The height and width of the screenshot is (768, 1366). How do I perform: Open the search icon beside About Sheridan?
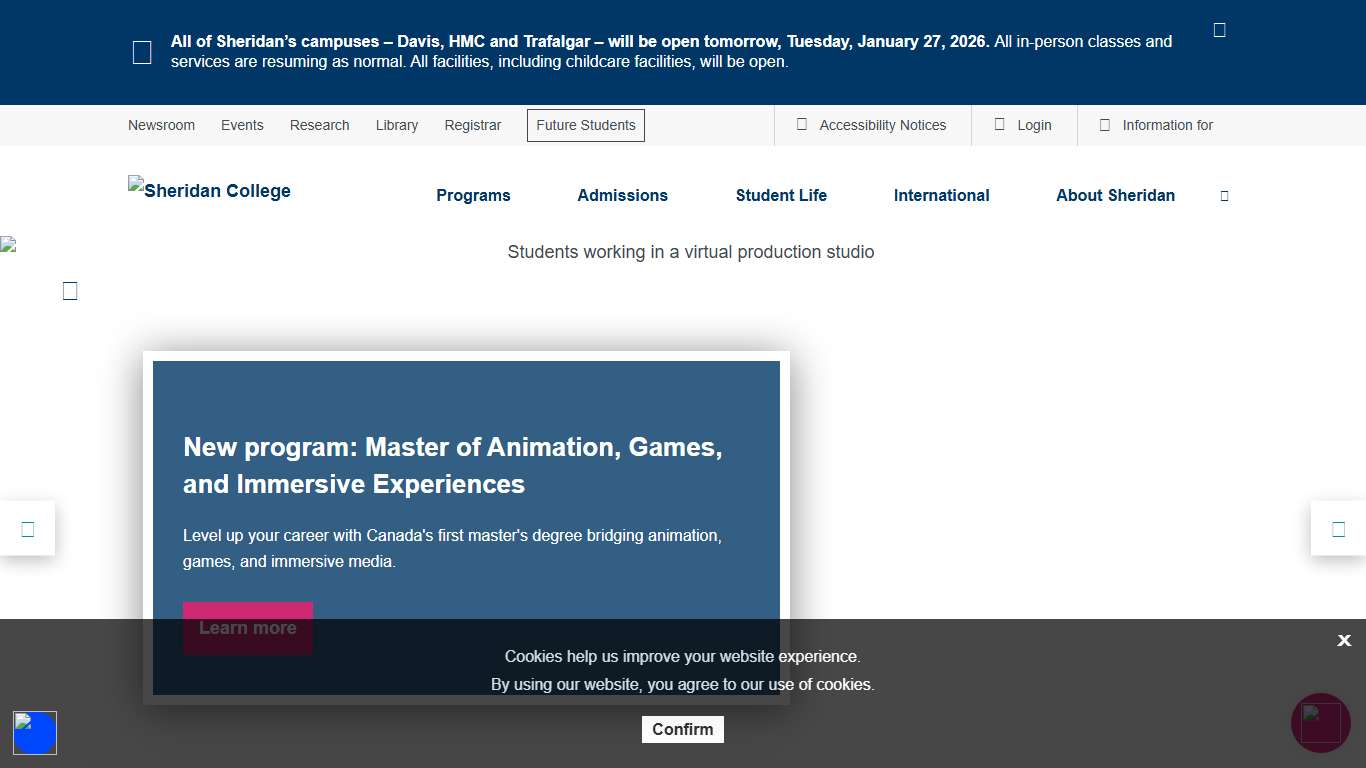(x=1224, y=196)
